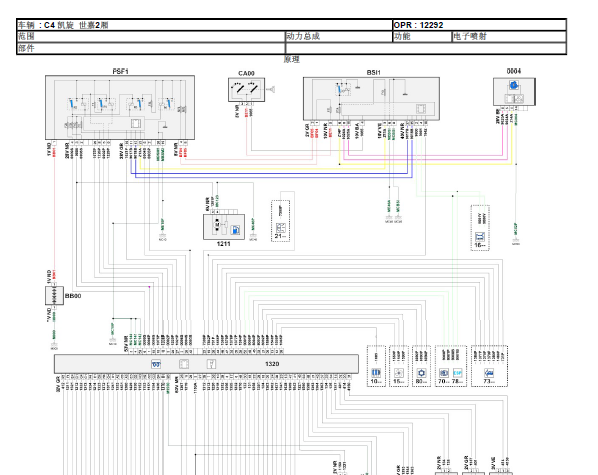Click the 部件 header cell
598x475 pixels.
pos(151,48)
